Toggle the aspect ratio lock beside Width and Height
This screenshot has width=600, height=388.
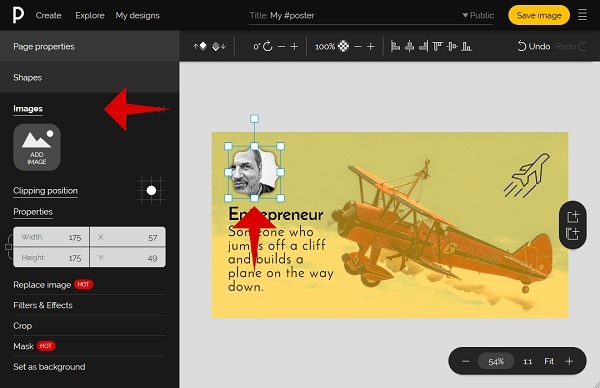(x=8, y=247)
